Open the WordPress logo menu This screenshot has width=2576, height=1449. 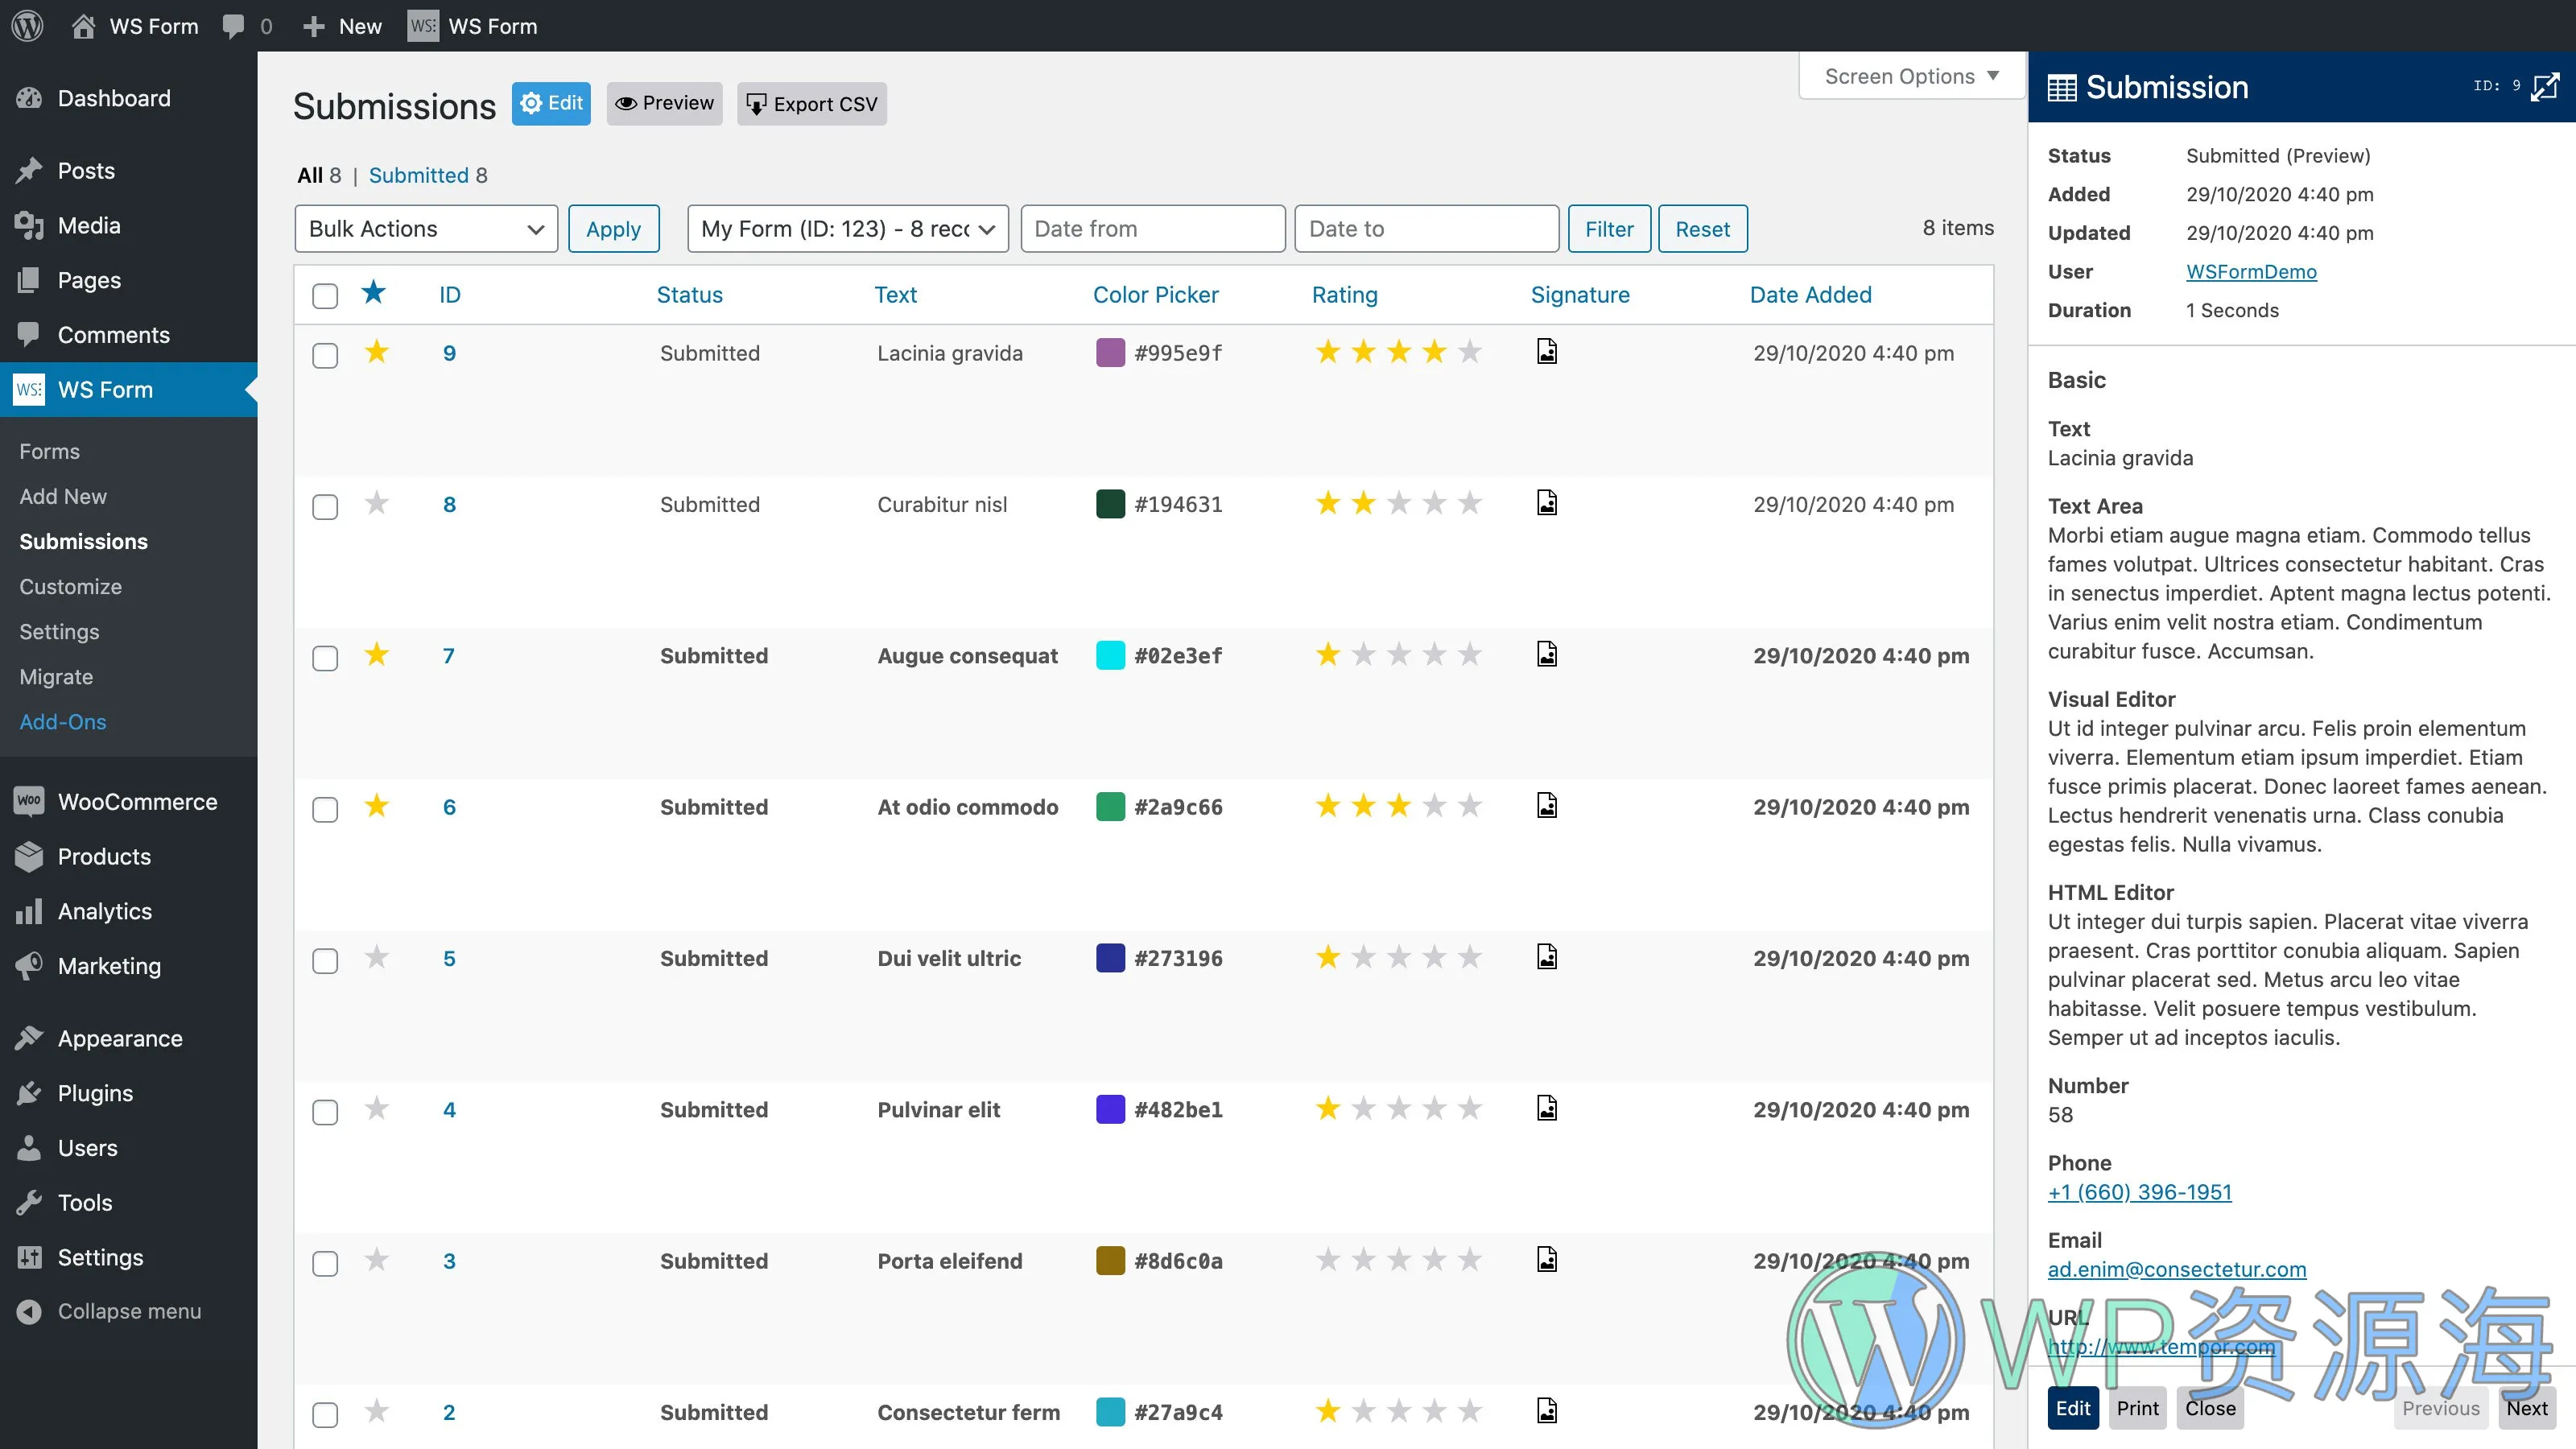27,26
